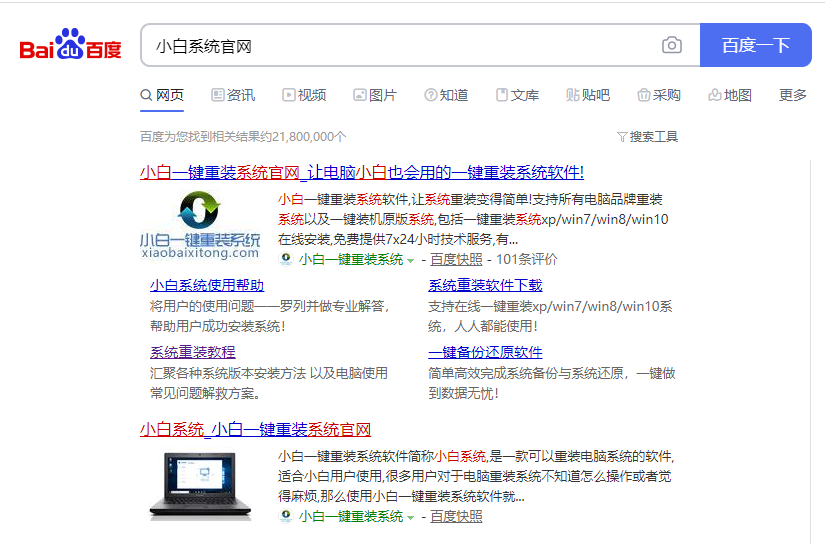The image size is (825, 544).
Task: Go to the 贴吧 tab
Action: coord(588,95)
